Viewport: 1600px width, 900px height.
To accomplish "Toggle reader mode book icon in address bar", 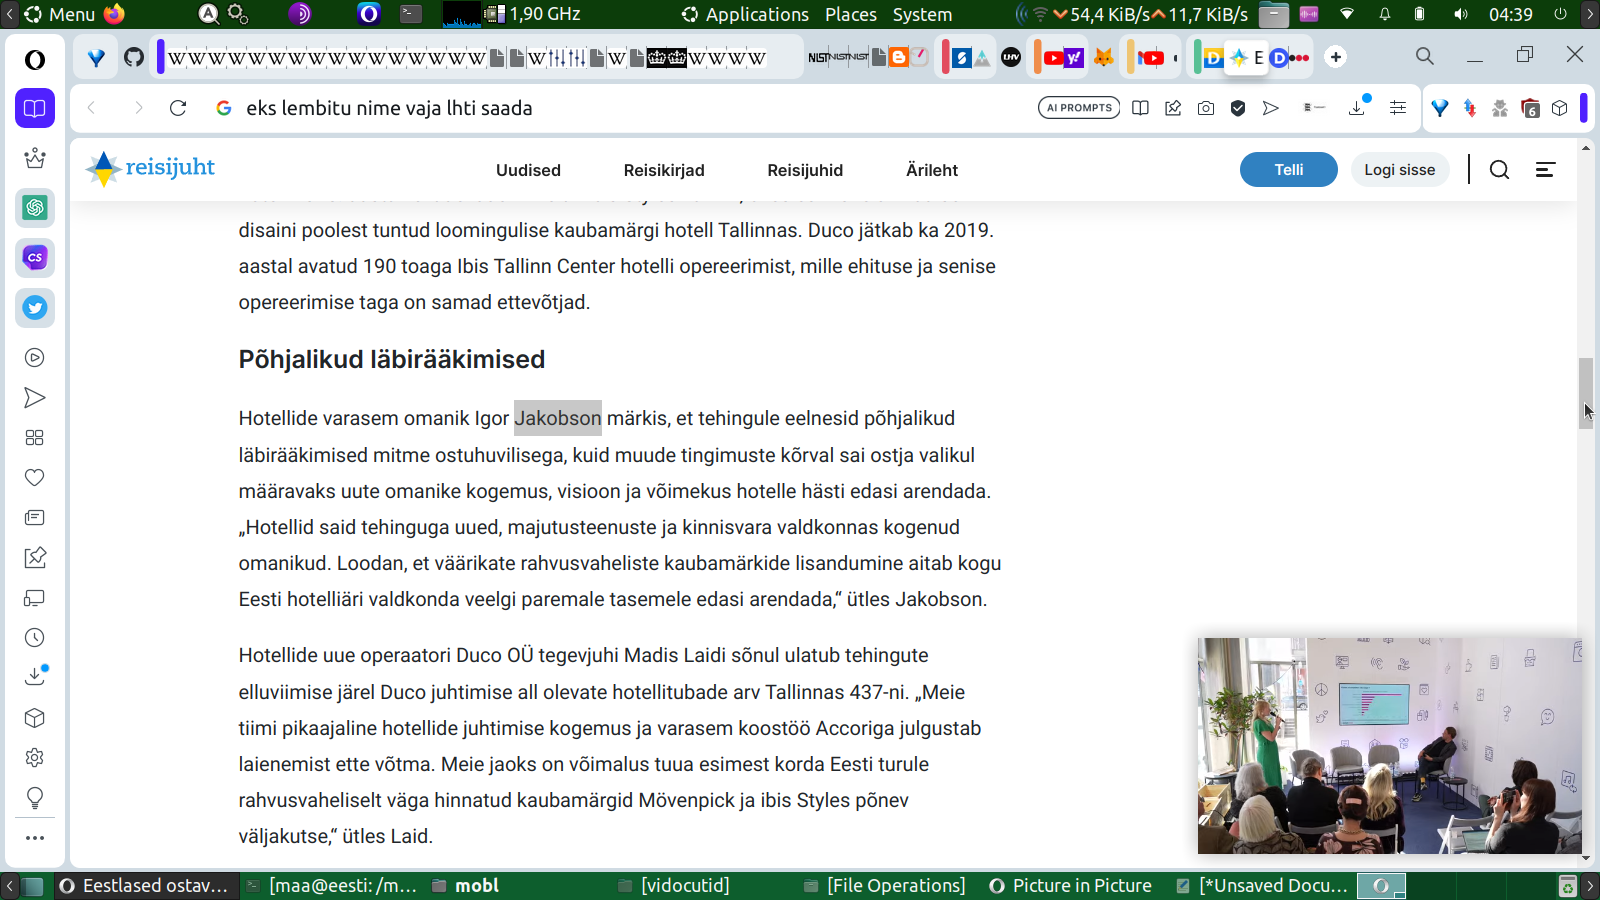I will click(x=1140, y=108).
